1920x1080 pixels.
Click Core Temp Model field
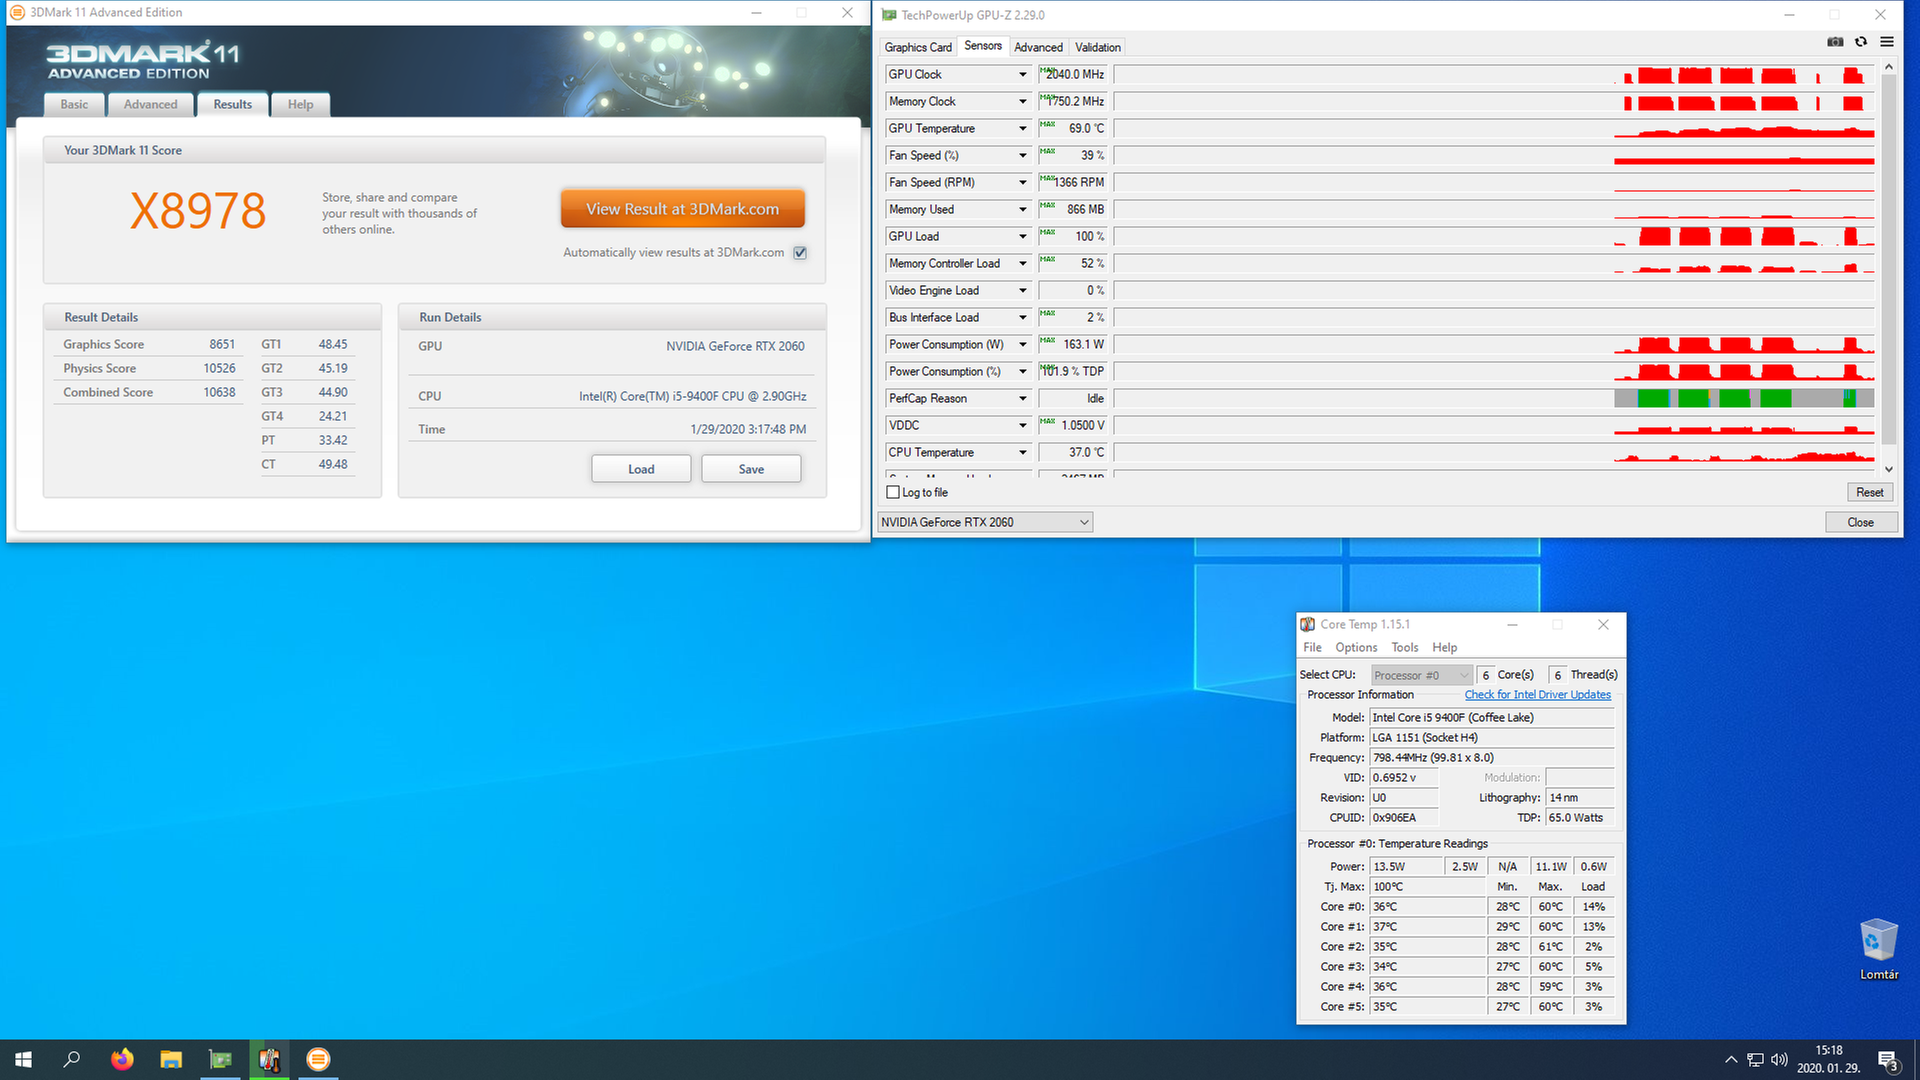pos(1492,718)
